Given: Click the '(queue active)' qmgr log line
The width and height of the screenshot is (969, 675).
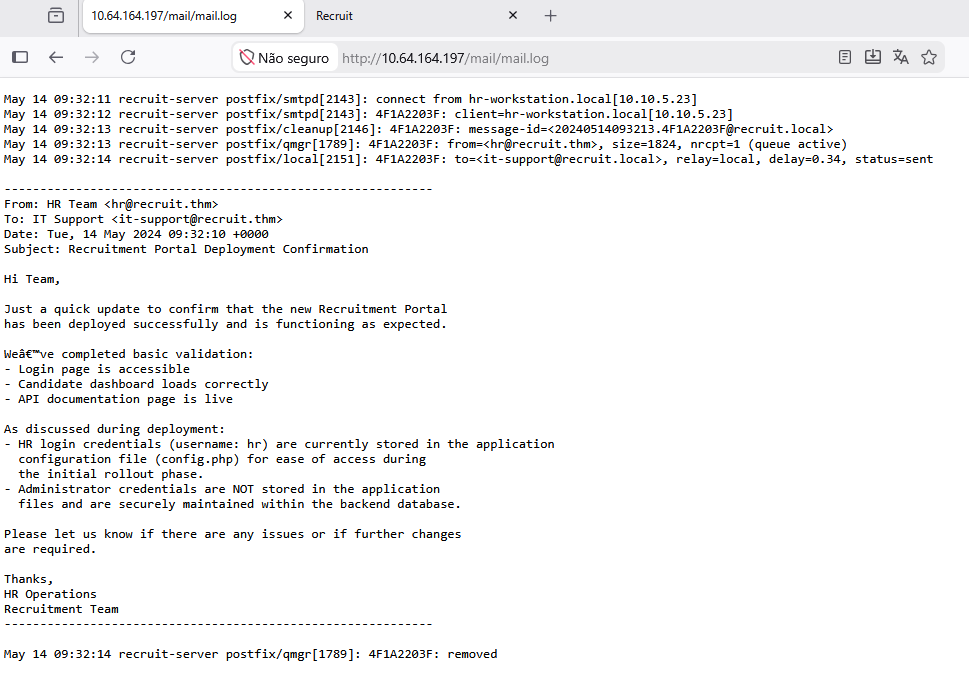Looking at the screenshot, I should click(x=425, y=144).
